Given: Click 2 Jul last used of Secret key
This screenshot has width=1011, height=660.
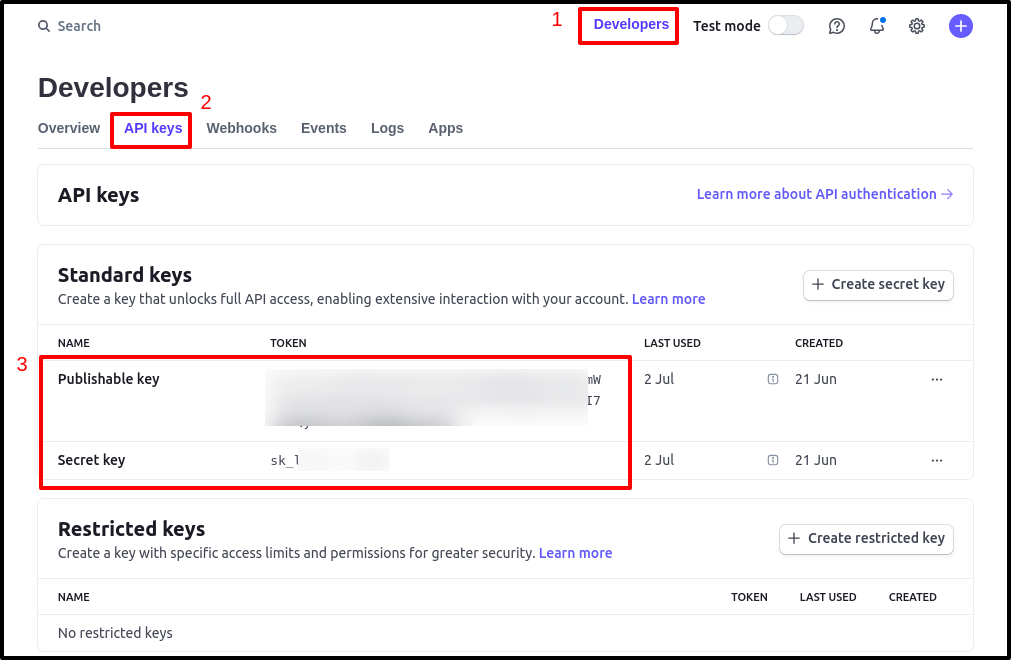Looking at the screenshot, I should point(659,460).
